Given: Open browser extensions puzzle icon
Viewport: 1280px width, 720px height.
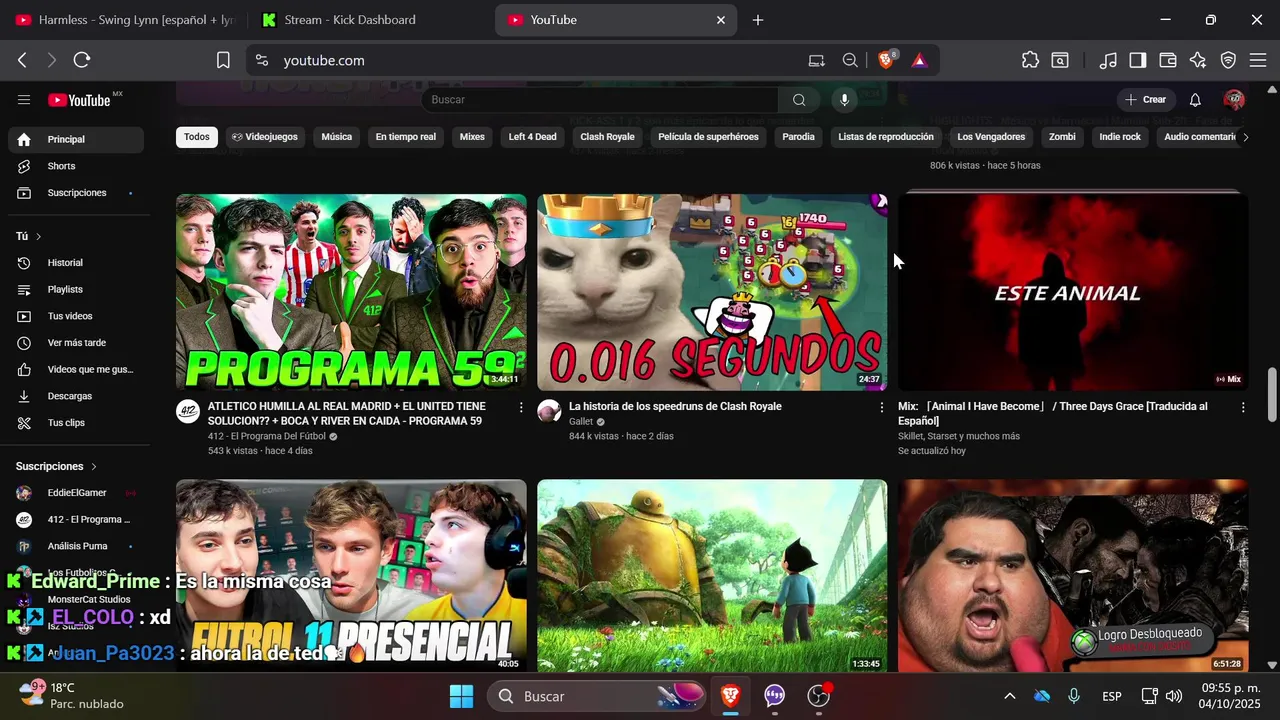Looking at the screenshot, I should 1030,60.
